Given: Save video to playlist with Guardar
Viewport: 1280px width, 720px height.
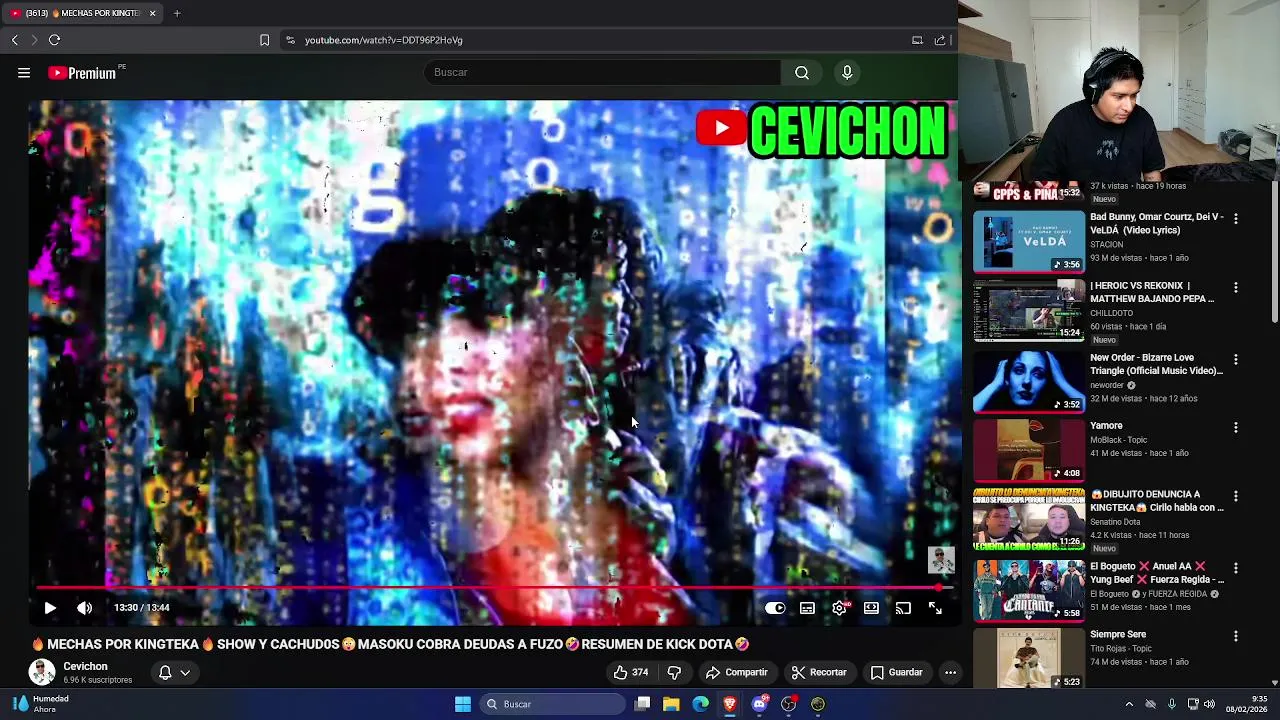Looking at the screenshot, I should coord(897,673).
